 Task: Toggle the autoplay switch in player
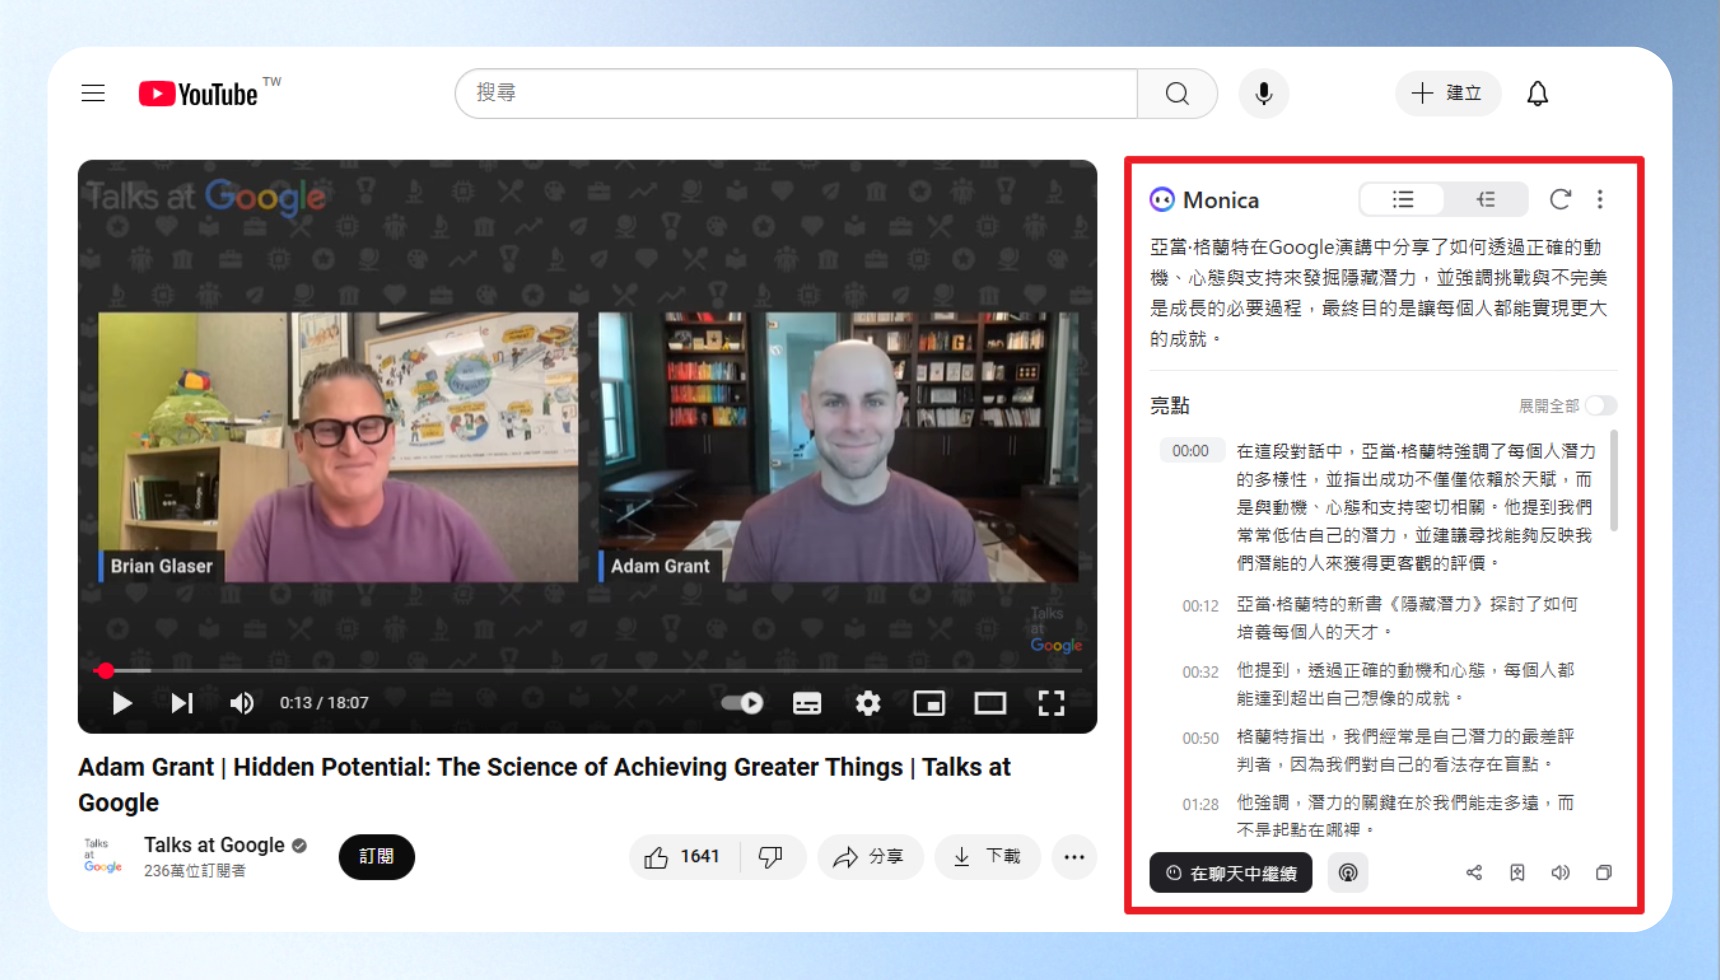click(742, 703)
